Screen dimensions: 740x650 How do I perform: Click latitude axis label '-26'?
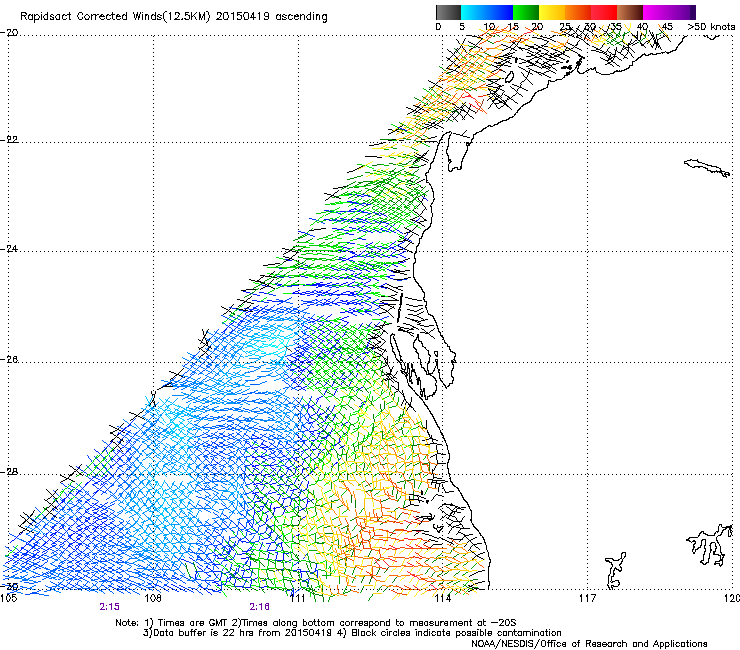pos(9,359)
